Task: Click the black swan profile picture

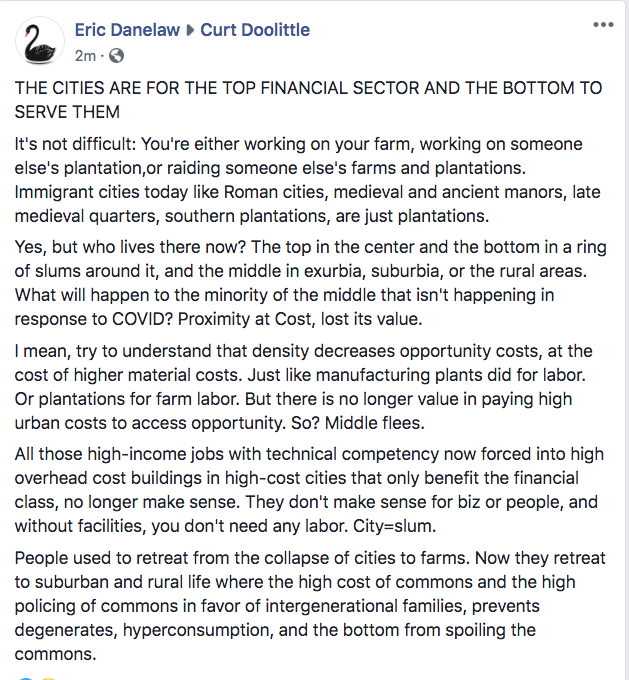Action: pyautogui.click(x=40, y=41)
